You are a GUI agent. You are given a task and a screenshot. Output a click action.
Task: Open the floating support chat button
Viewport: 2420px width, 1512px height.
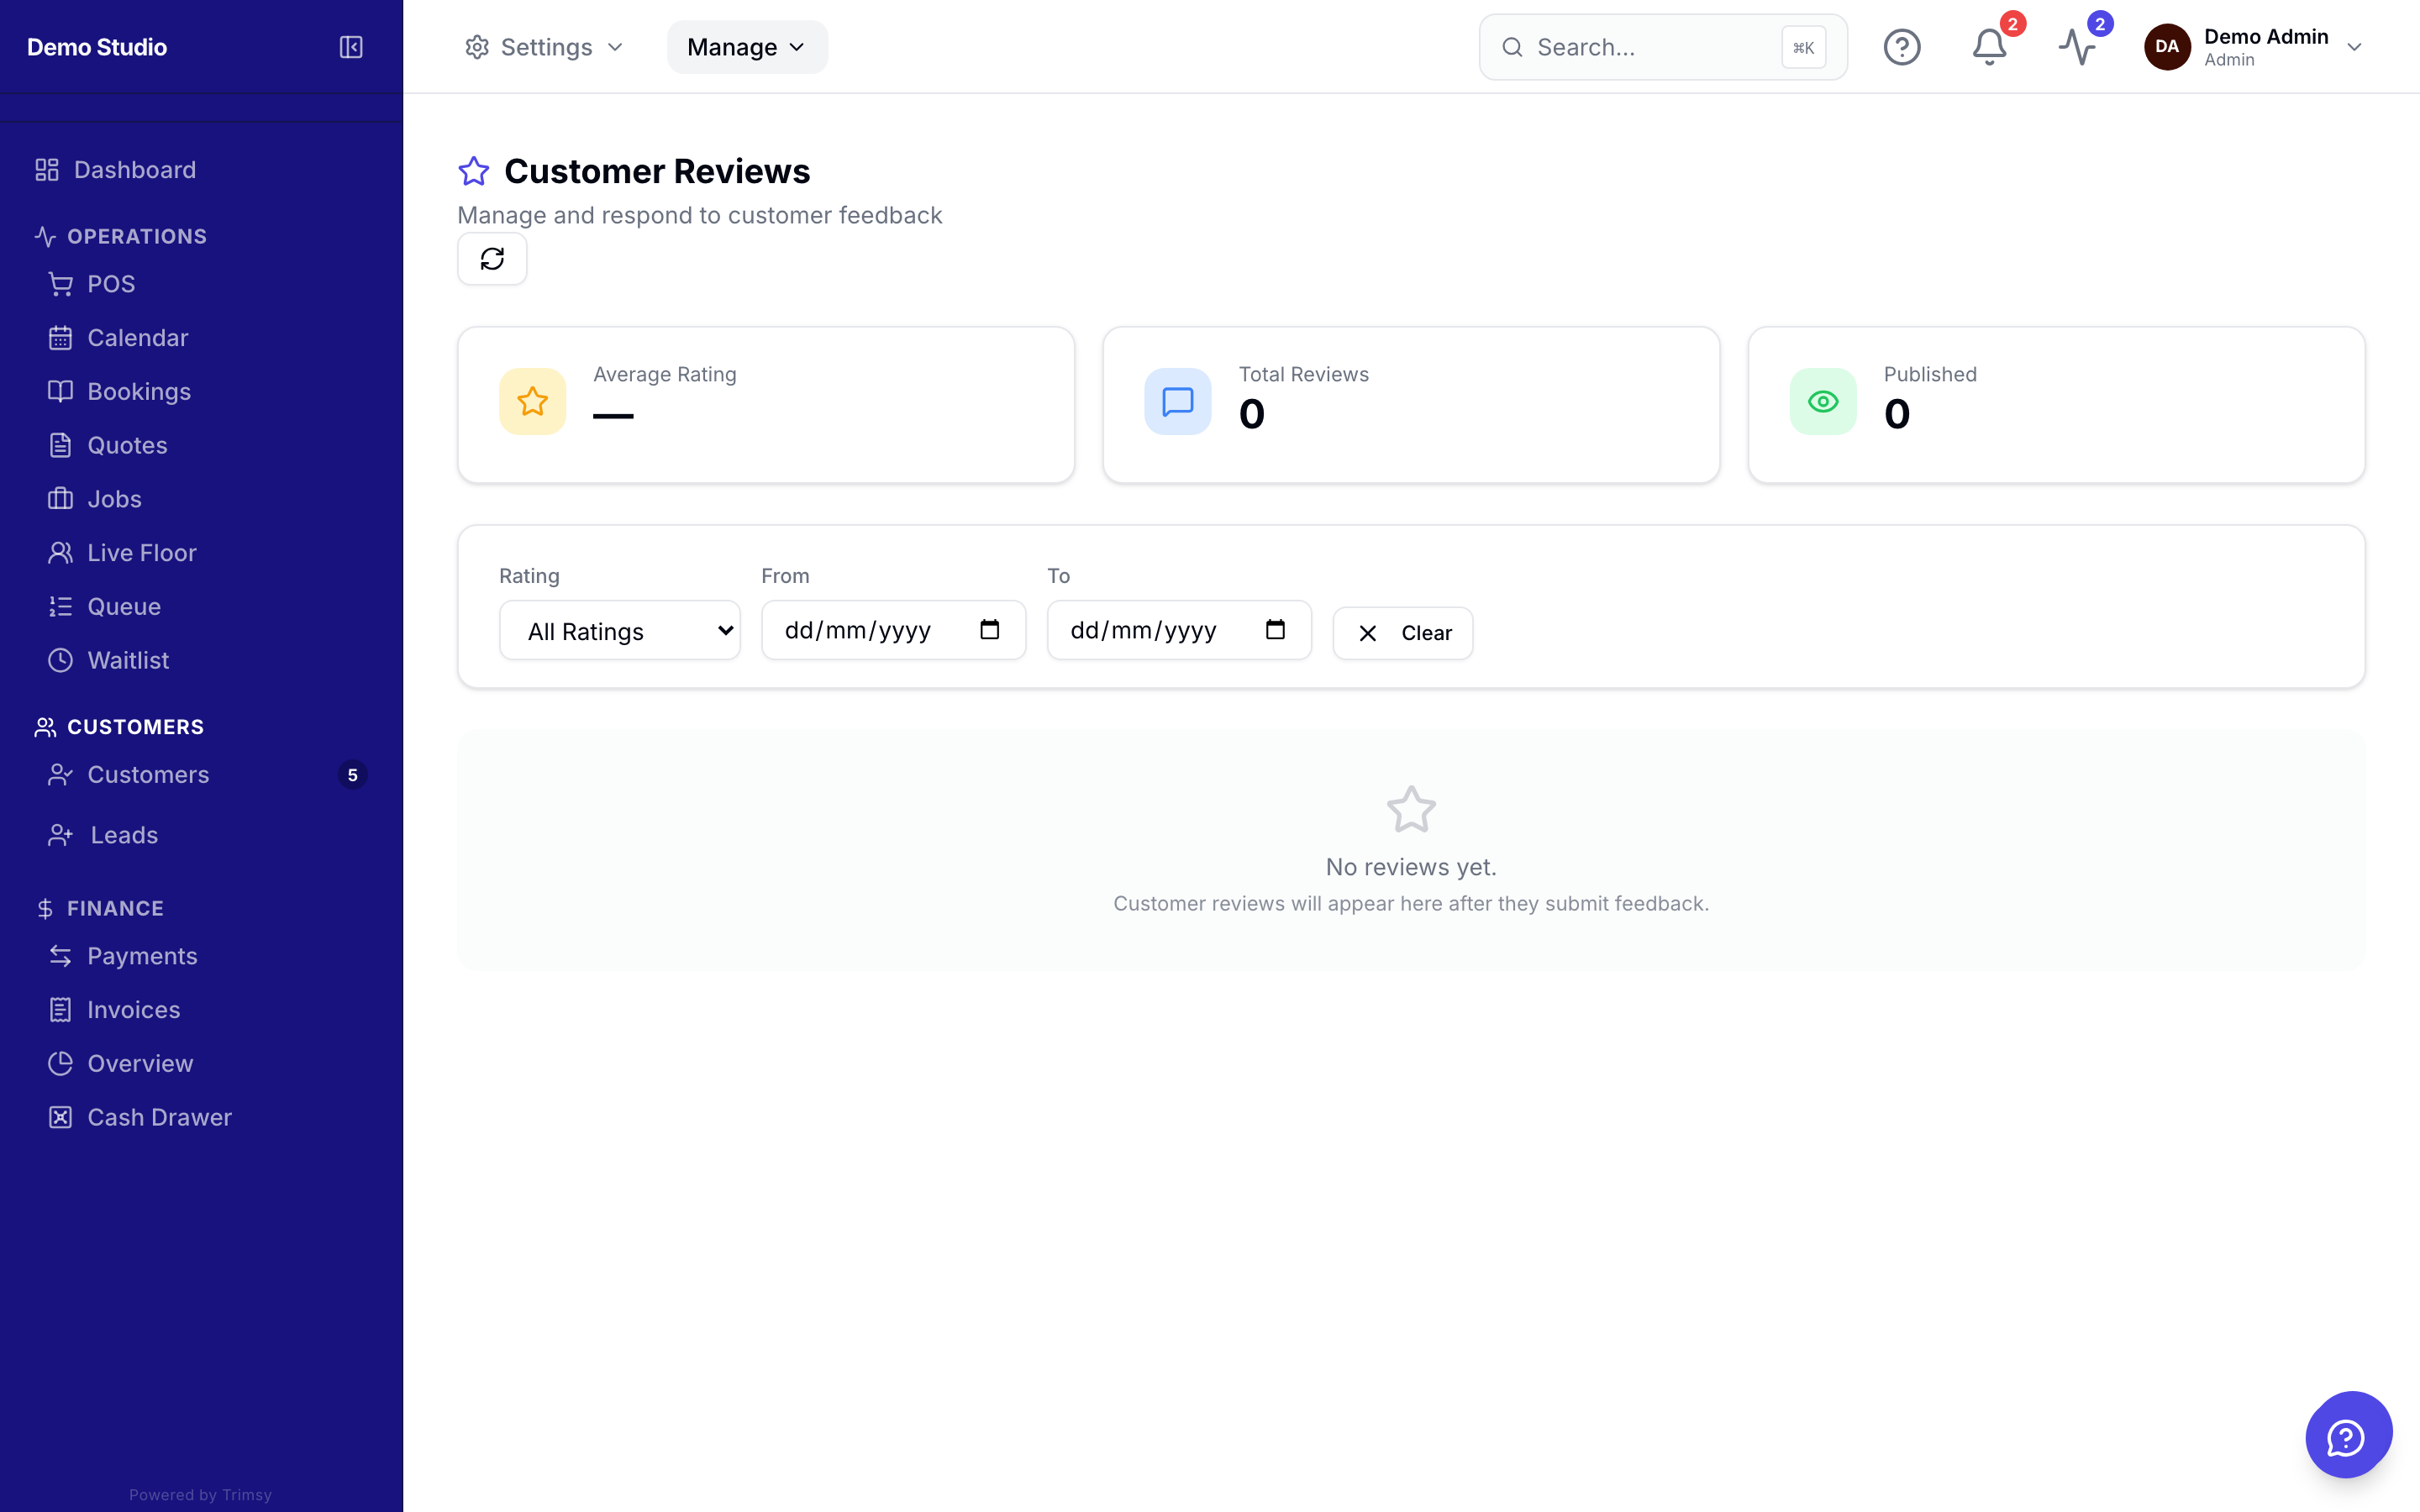pyautogui.click(x=2348, y=1434)
